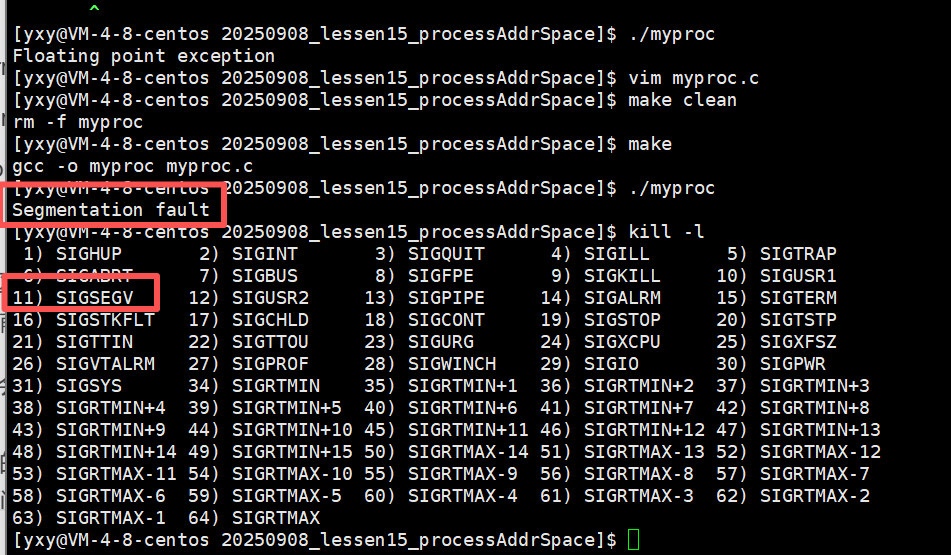Select the SIGSEGV signal entry
The width and height of the screenshot is (951, 555).
[x=72, y=298]
